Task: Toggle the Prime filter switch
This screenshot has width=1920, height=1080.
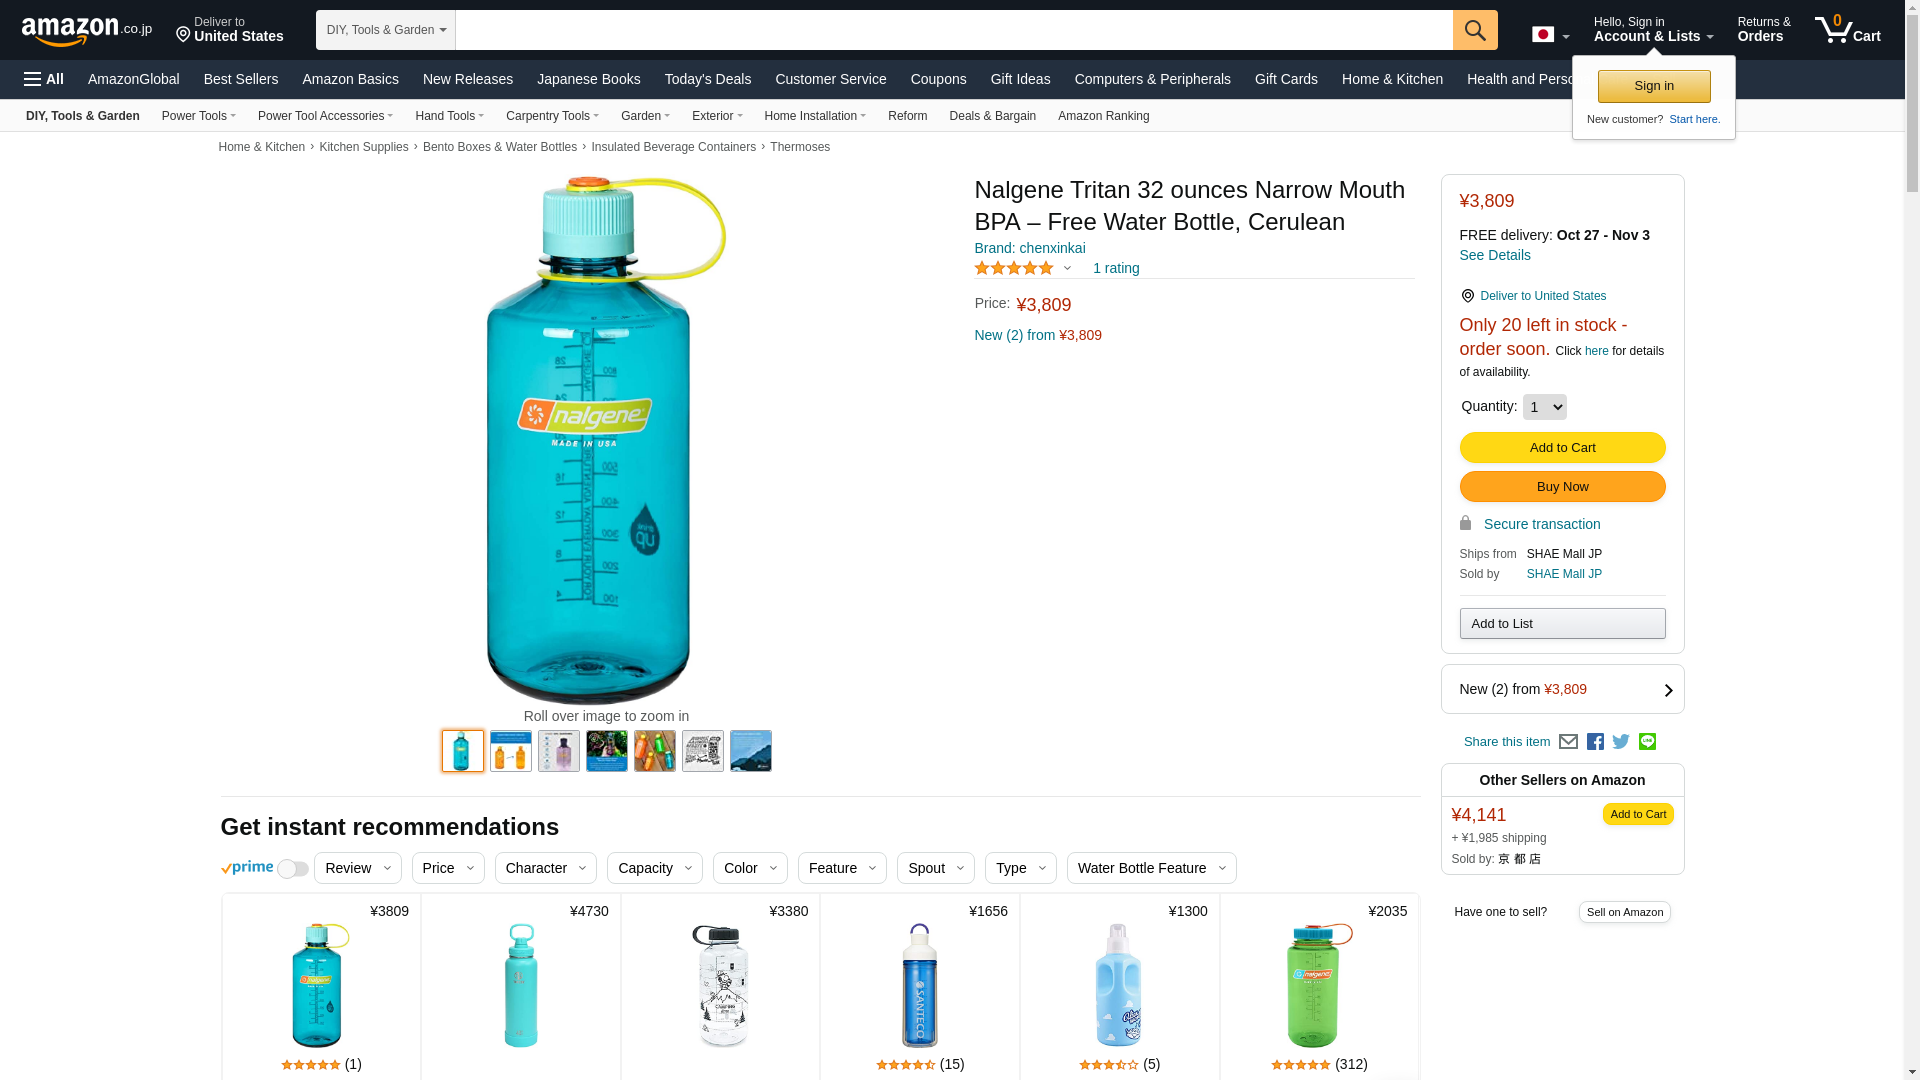Action: [x=292, y=869]
